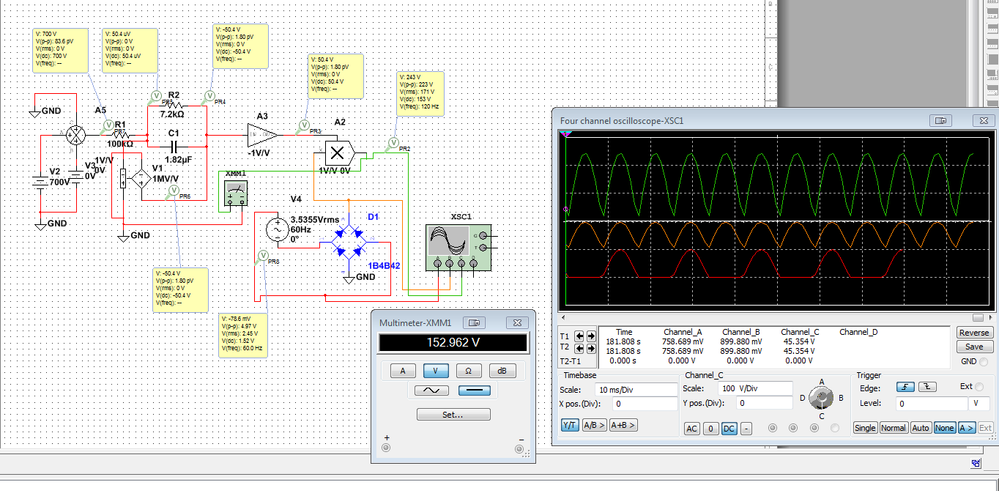
Task: Save the oscilloscope data
Action: click(974, 346)
